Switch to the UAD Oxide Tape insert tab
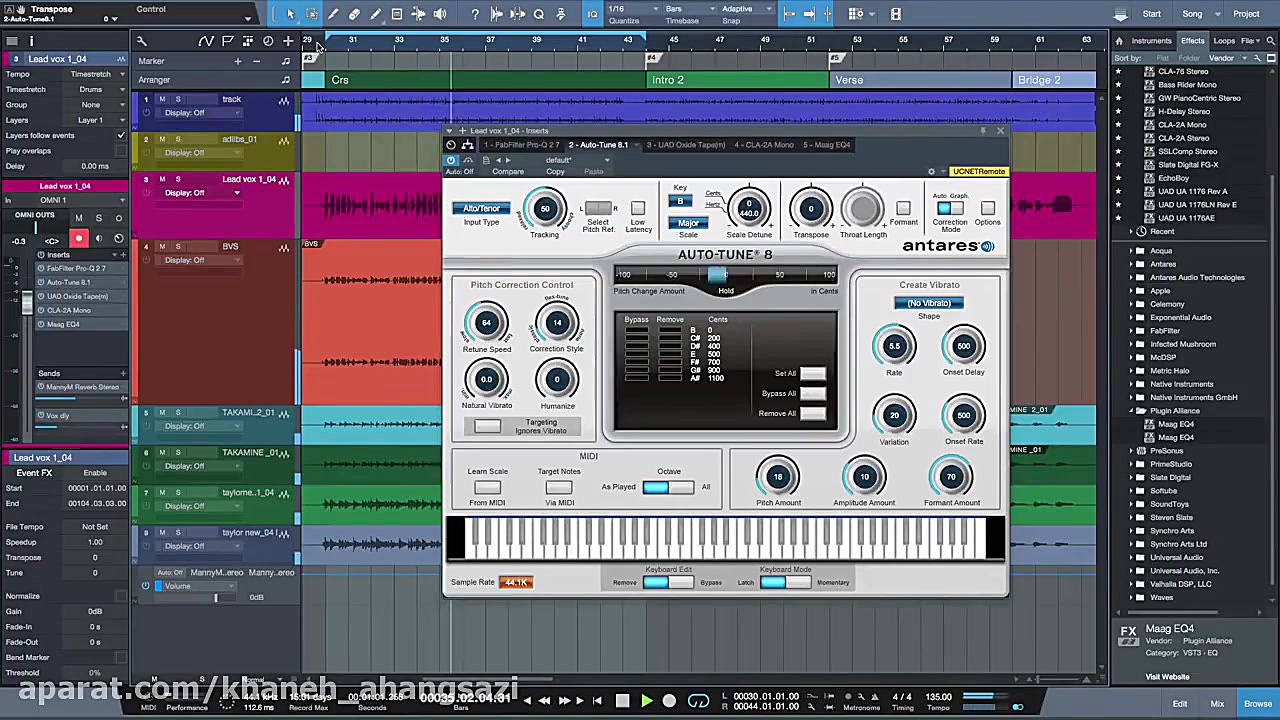The image size is (1280, 720). 685,145
